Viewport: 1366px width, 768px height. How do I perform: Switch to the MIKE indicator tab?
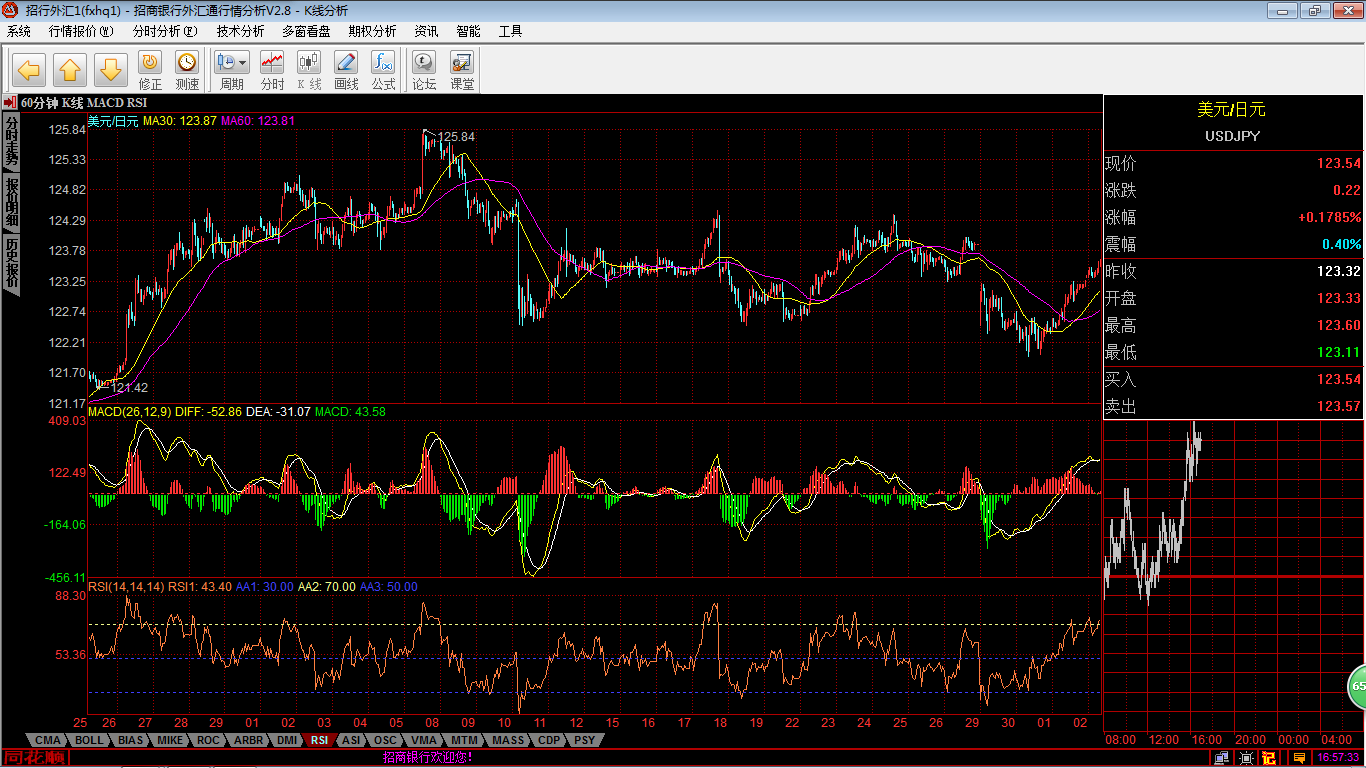[170, 740]
